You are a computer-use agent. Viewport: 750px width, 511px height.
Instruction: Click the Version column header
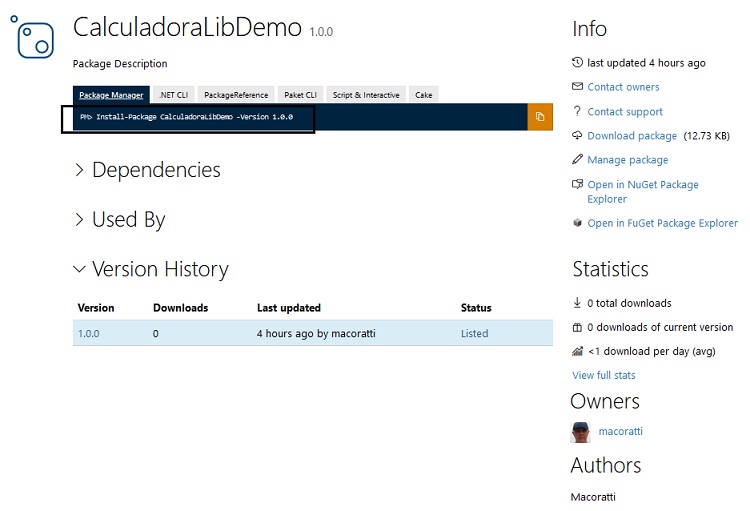point(96,308)
